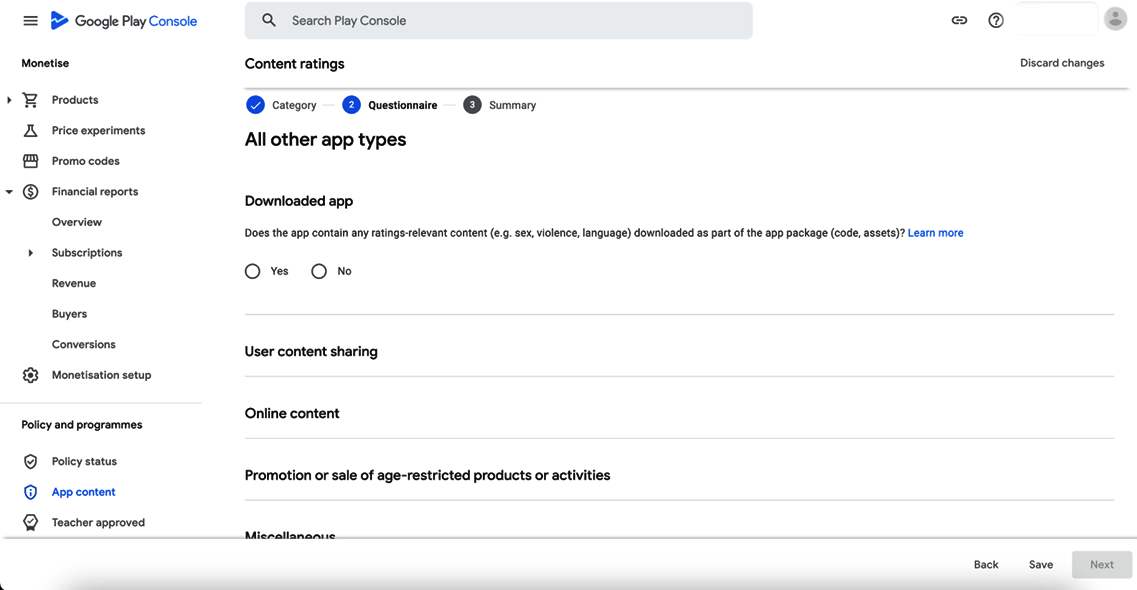The width and height of the screenshot is (1137, 590).
Task: Open the user account avatar
Action: (x=1115, y=19)
